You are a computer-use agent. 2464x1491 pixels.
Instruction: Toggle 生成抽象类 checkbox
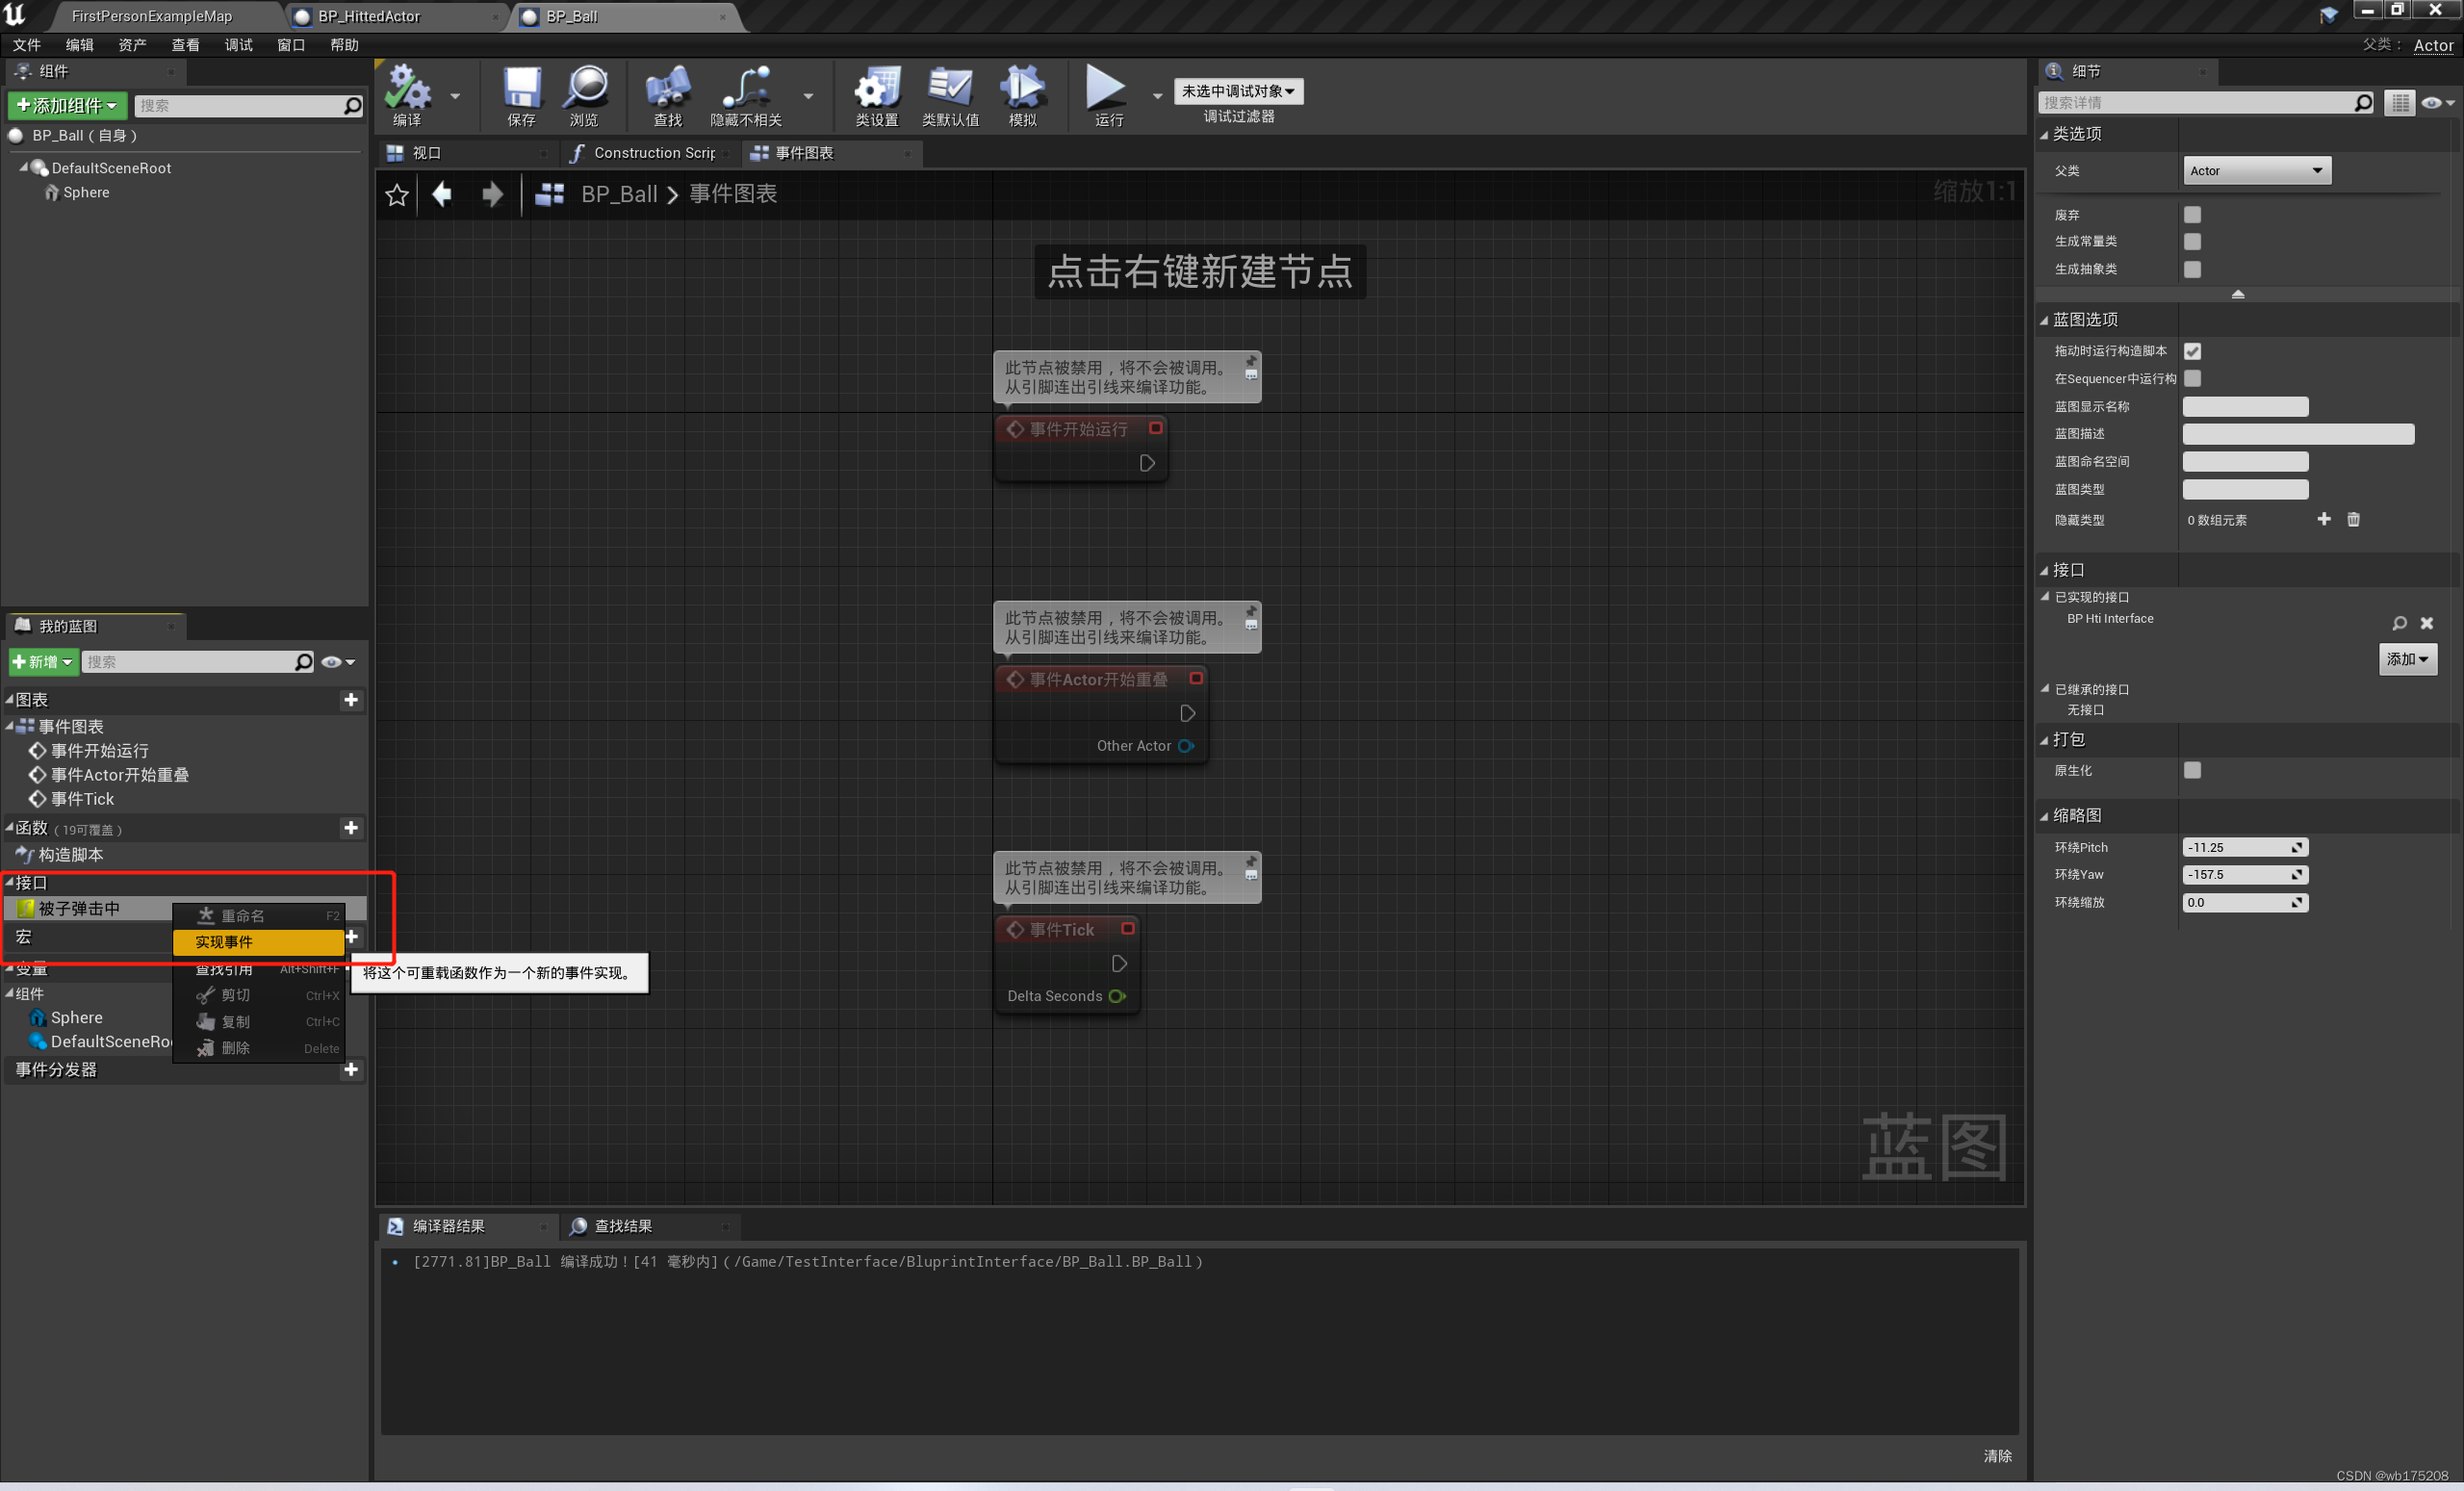pyautogui.click(x=2193, y=270)
